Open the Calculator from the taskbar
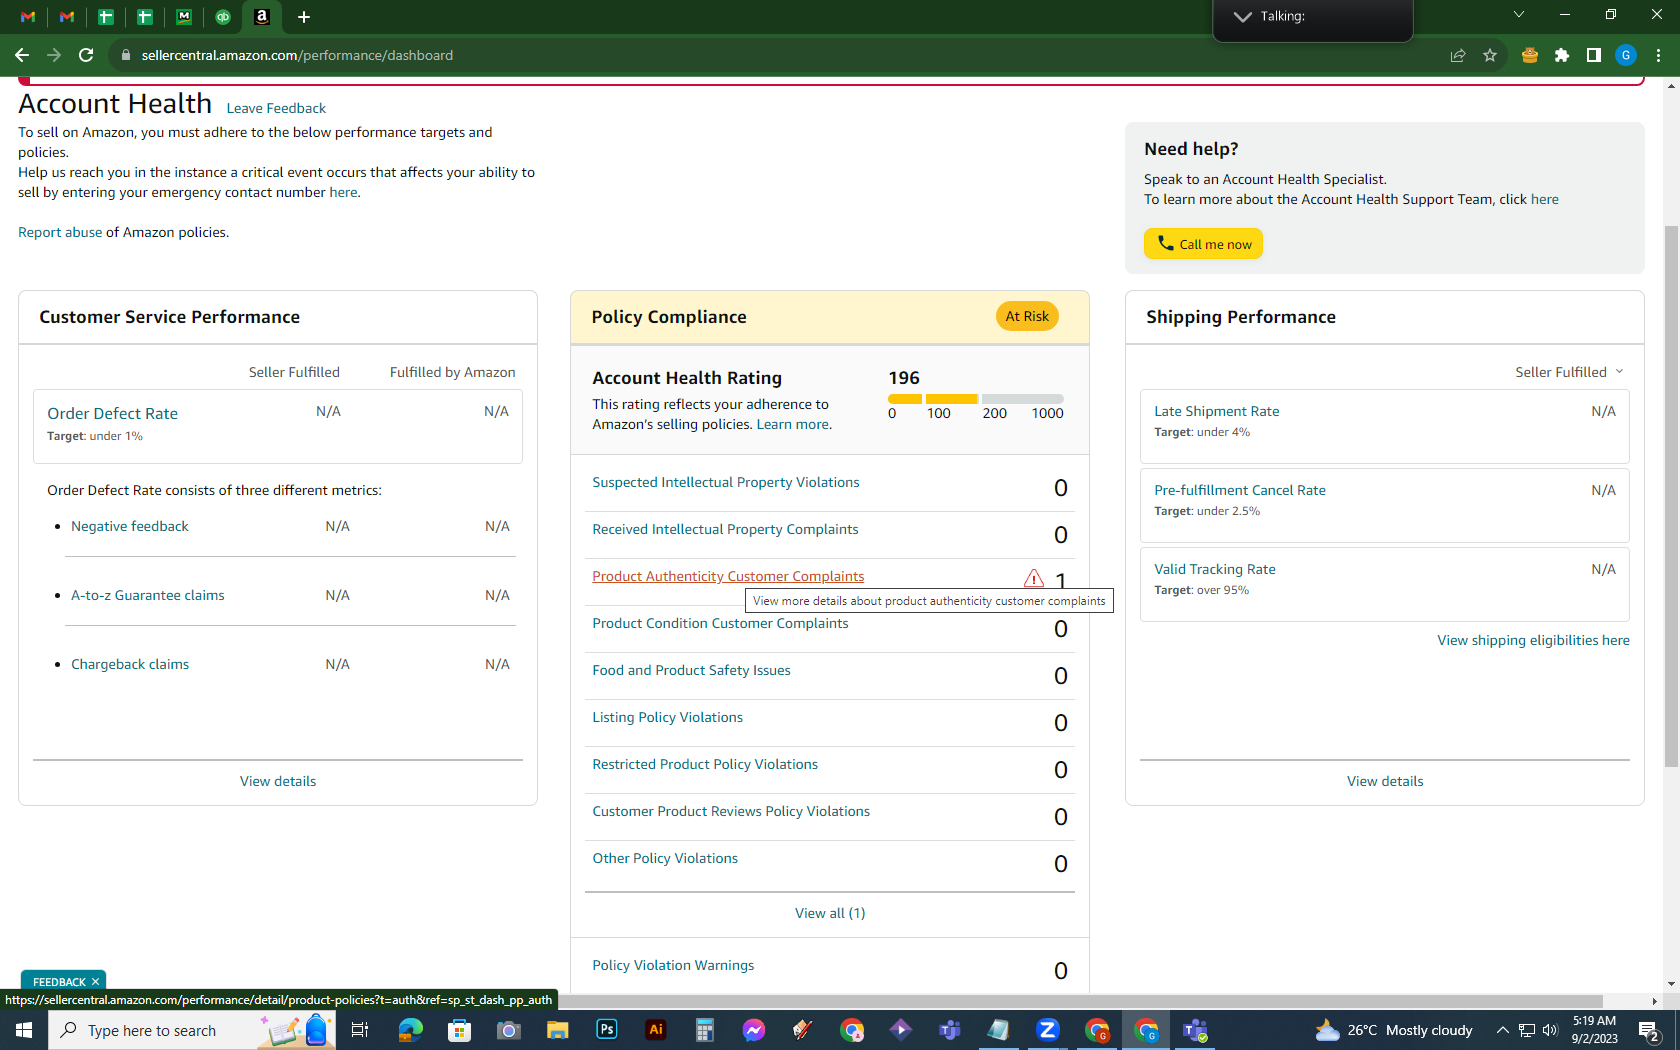 coord(705,1030)
